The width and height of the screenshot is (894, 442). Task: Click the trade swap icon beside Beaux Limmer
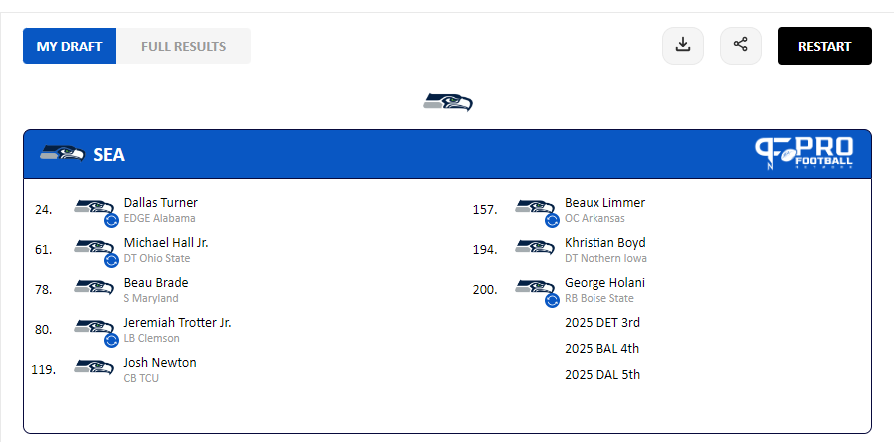point(552,220)
